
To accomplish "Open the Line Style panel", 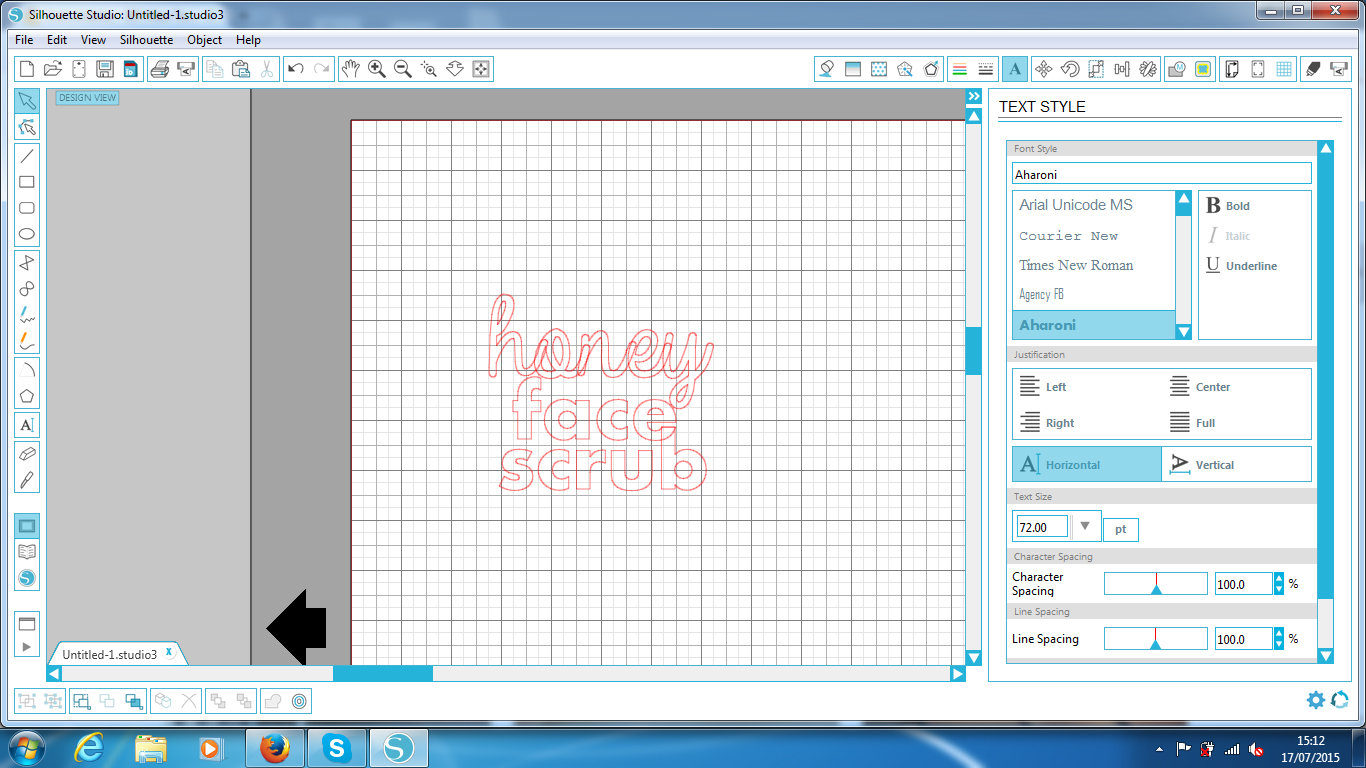I will [x=986, y=69].
